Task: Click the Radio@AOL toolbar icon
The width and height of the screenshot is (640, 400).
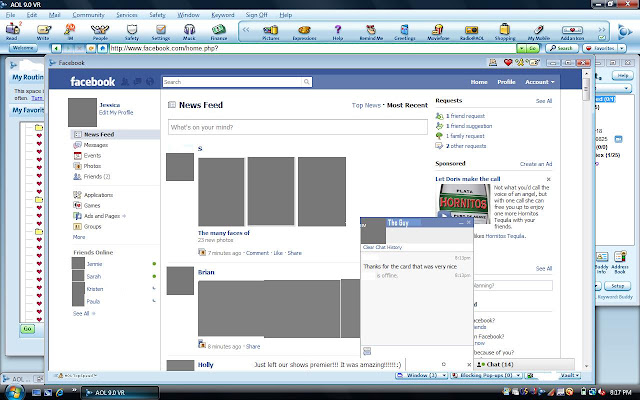Action: tap(471, 32)
